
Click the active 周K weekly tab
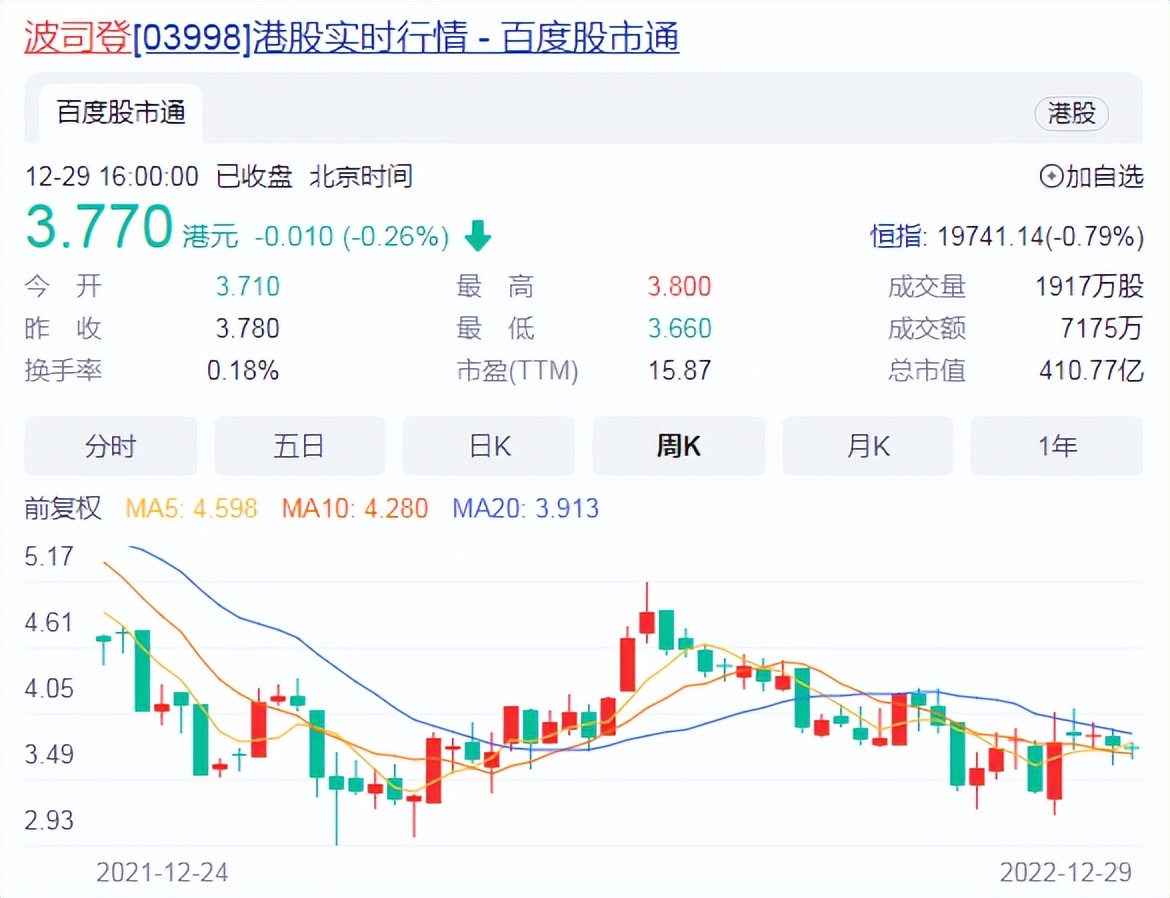(x=678, y=446)
